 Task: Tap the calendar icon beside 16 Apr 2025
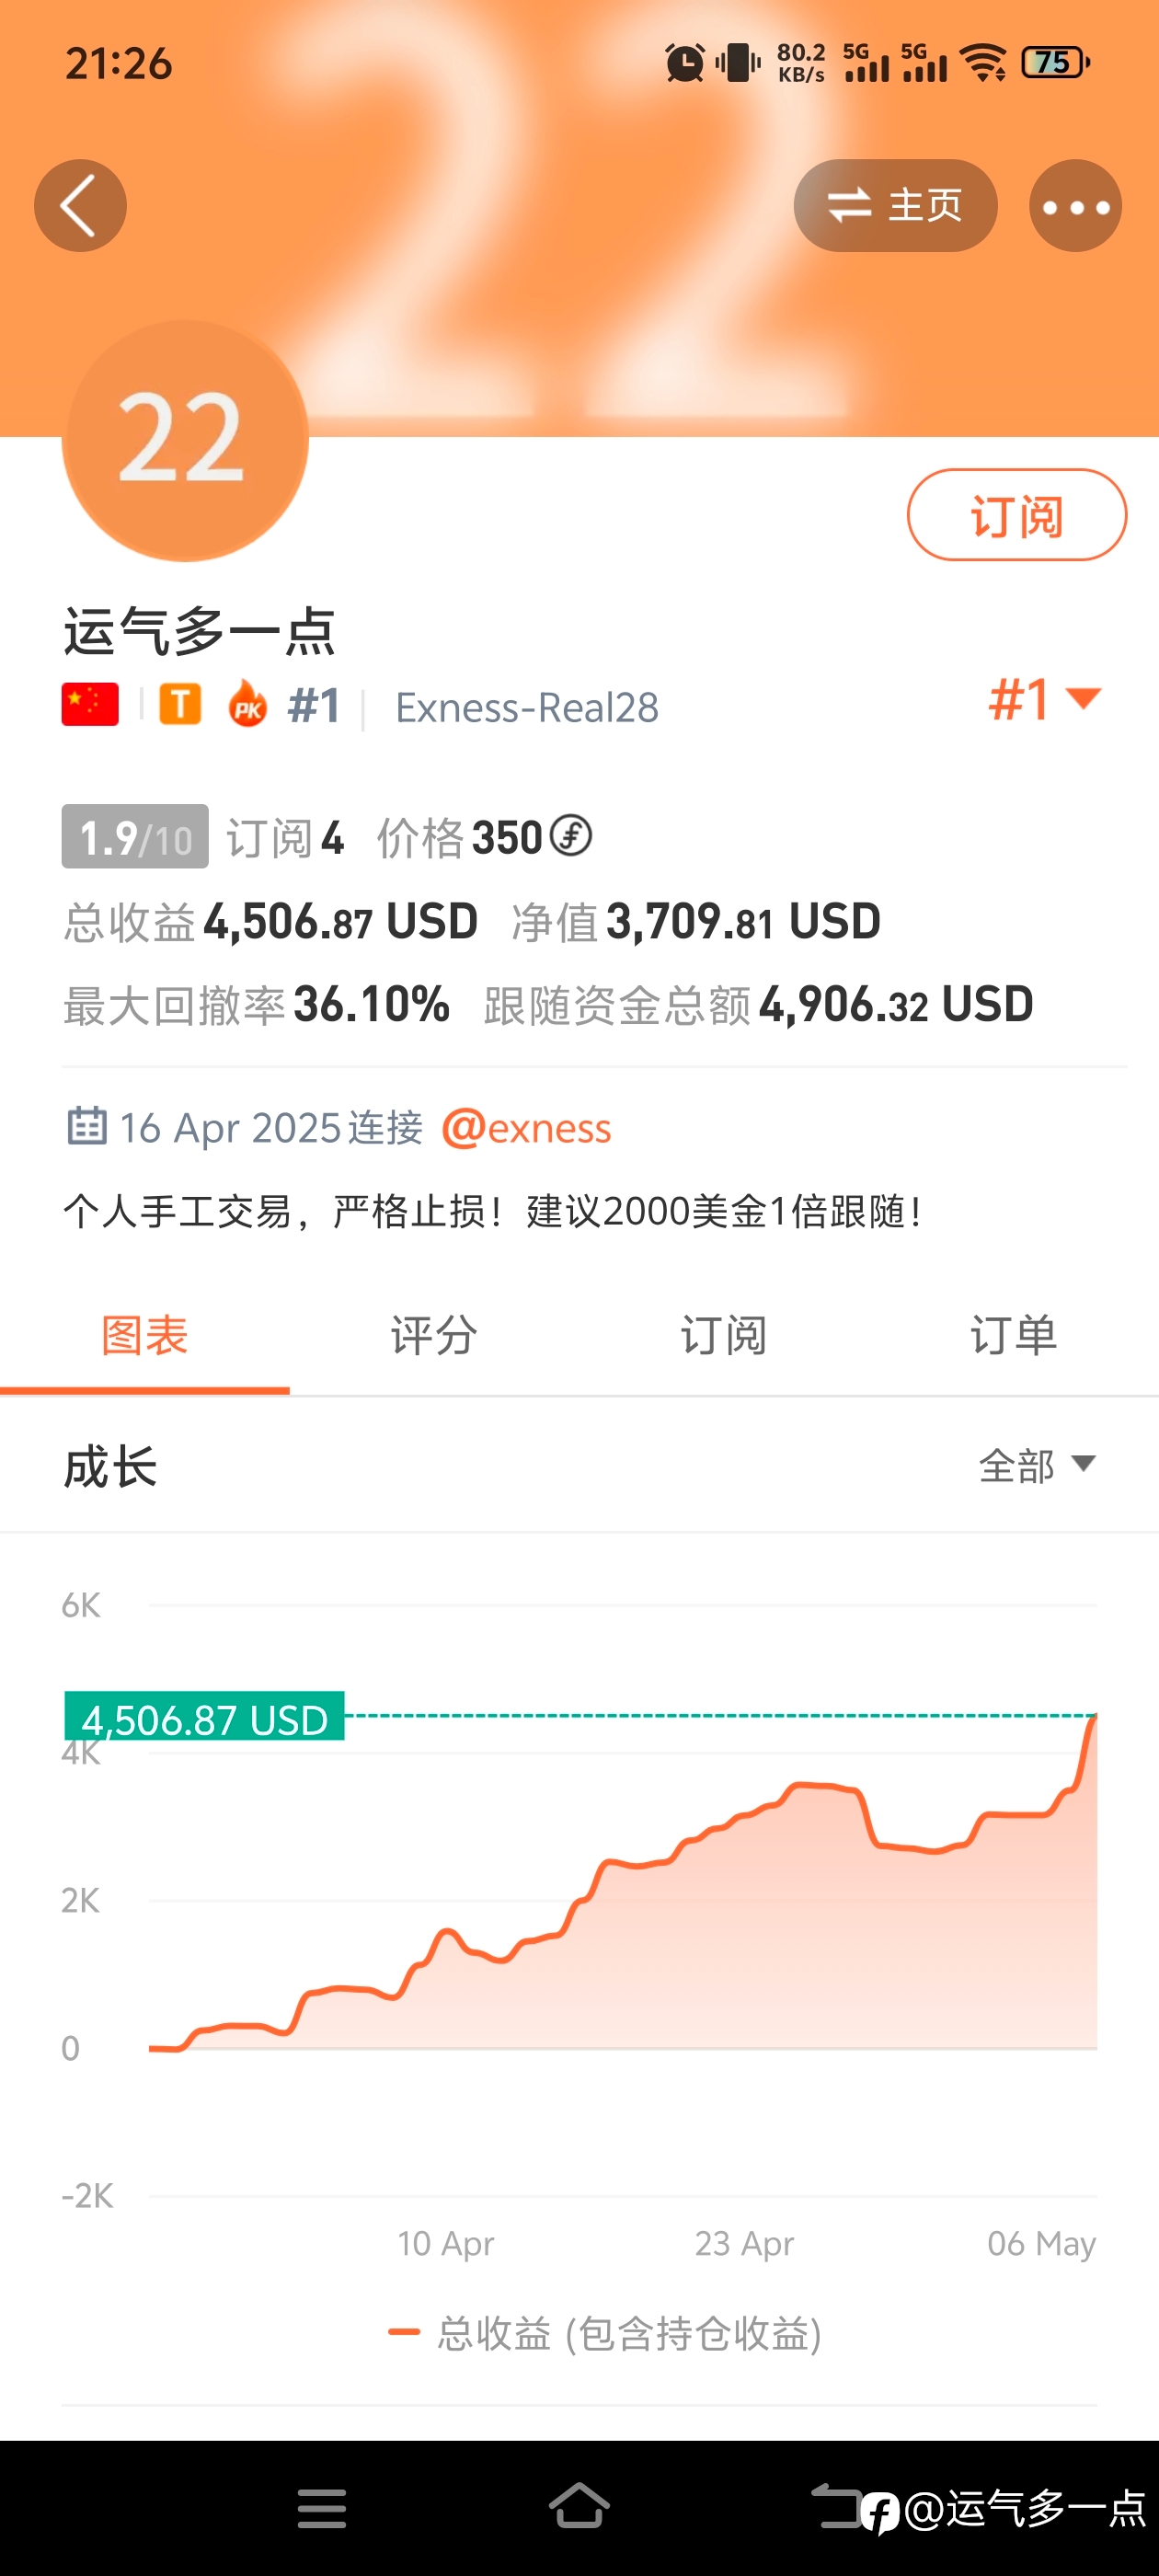click(x=87, y=1125)
